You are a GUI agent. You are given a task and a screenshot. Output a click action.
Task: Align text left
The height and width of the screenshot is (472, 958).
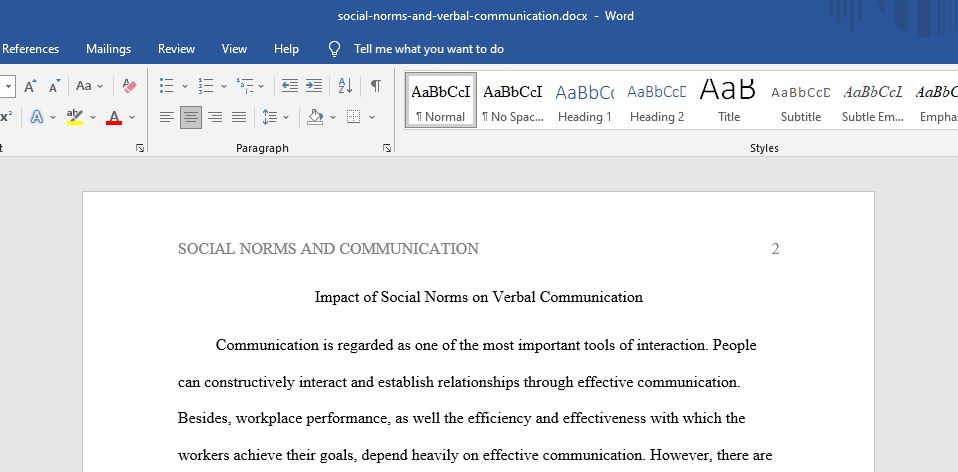coord(167,117)
